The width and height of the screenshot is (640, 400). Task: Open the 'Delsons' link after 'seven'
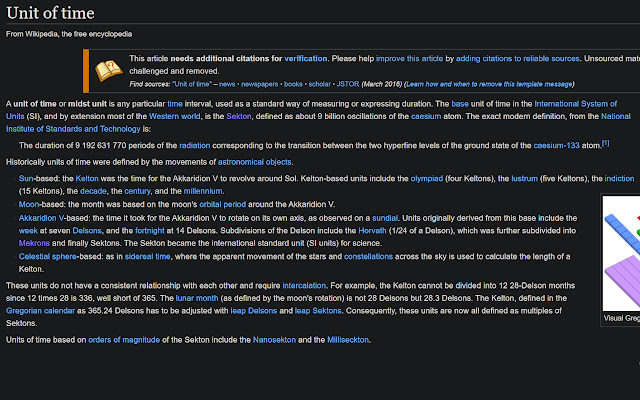coord(87,231)
